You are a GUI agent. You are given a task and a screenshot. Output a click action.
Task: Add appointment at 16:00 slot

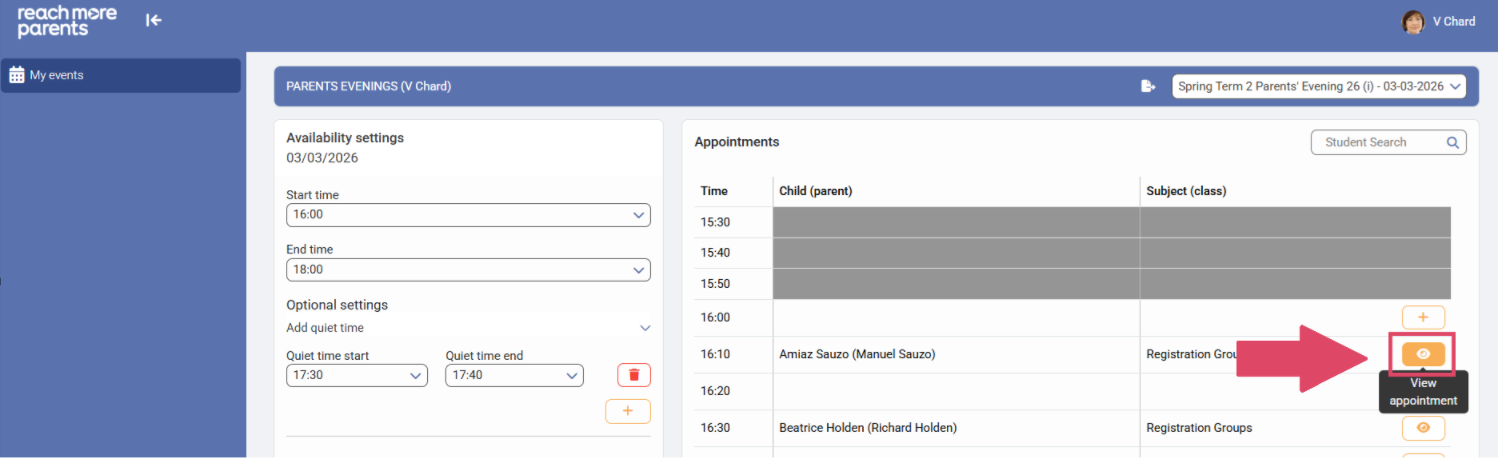1423,318
